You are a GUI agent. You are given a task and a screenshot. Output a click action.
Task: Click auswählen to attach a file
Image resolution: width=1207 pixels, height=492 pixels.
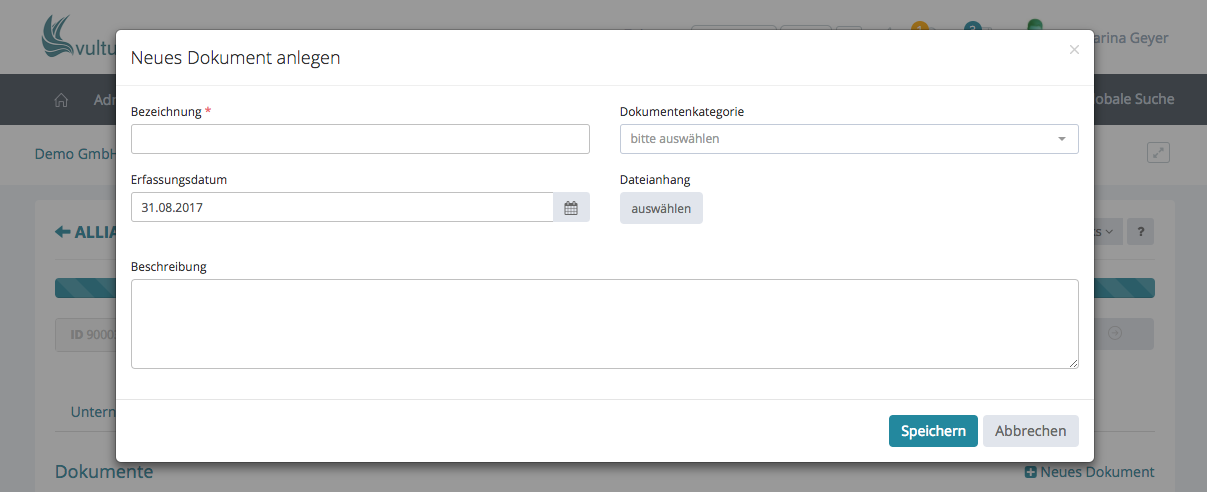pyautogui.click(x=661, y=208)
